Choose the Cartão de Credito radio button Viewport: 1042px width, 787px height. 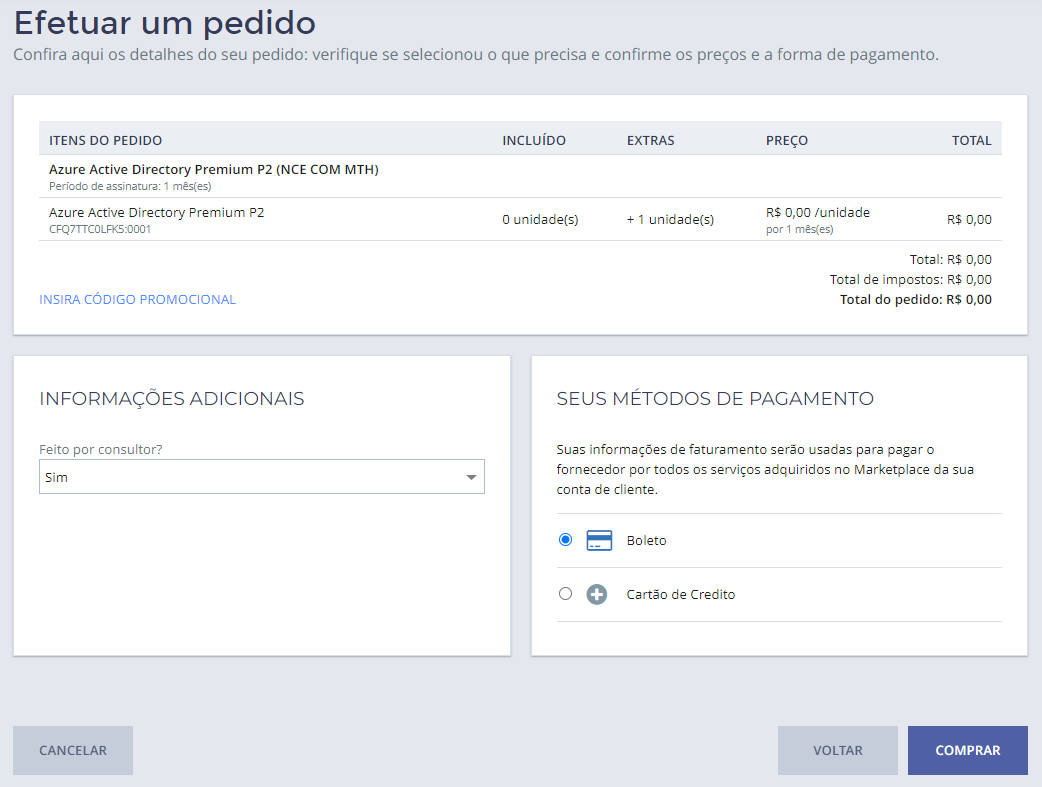point(566,594)
